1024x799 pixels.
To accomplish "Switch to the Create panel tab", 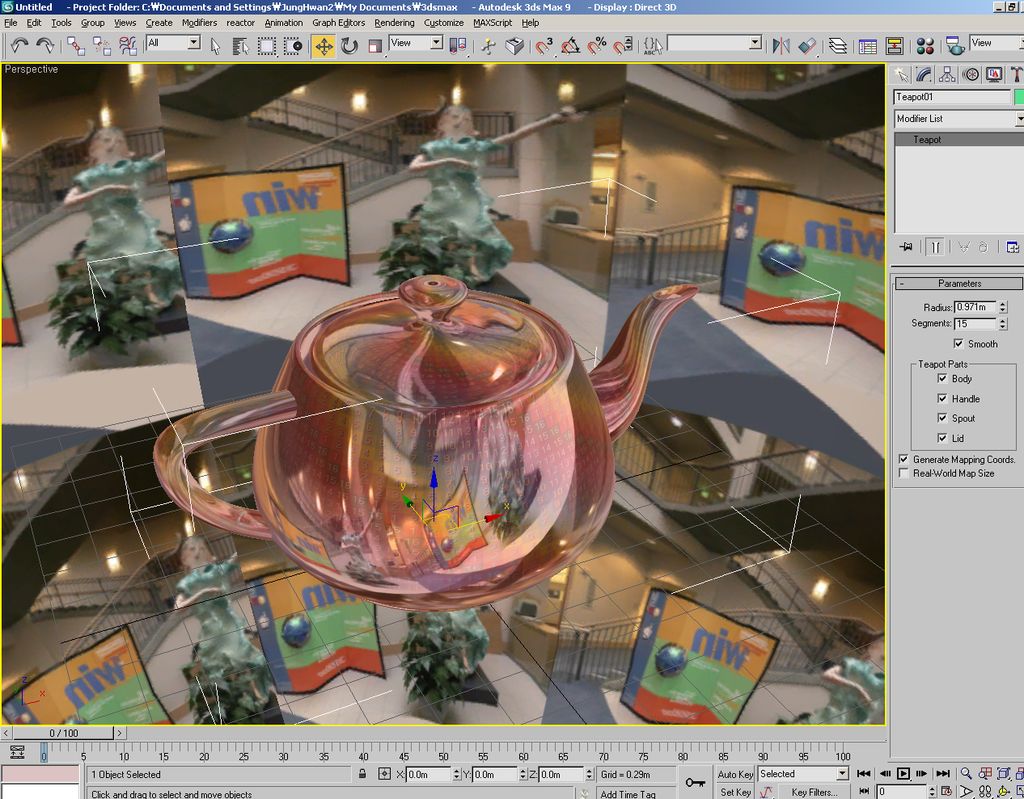I will [x=901, y=74].
